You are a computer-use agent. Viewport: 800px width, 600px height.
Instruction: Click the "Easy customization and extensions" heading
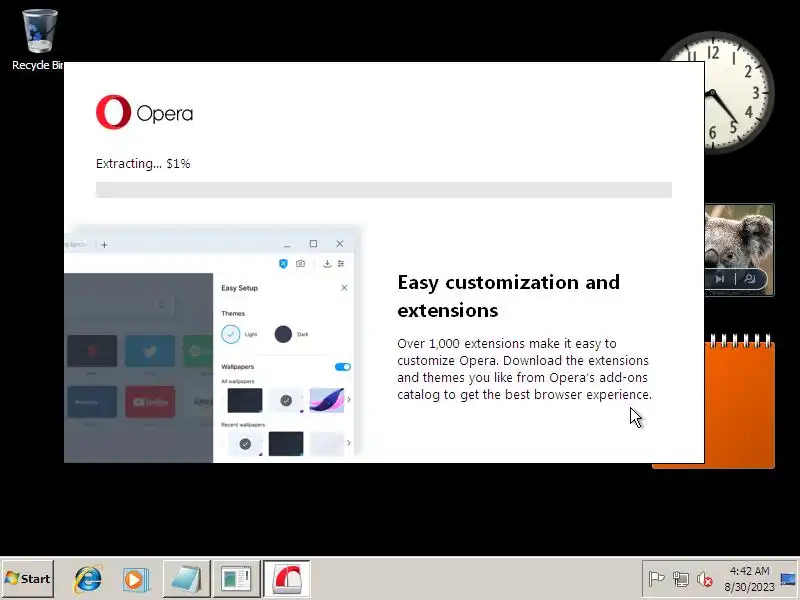[x=509, y=296]
